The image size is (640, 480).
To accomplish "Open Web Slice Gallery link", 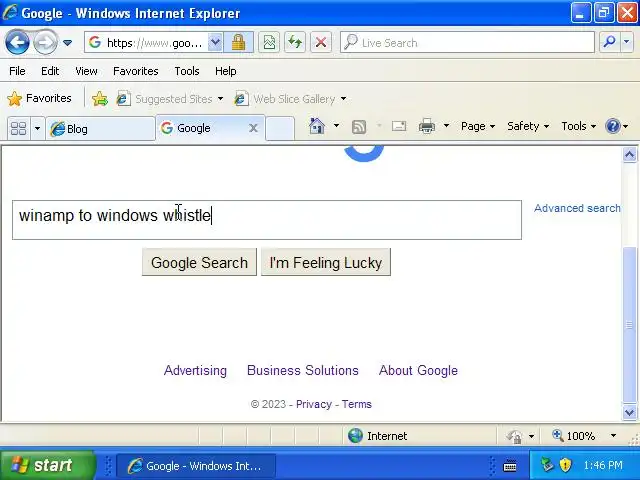I will tap(290, 99).
